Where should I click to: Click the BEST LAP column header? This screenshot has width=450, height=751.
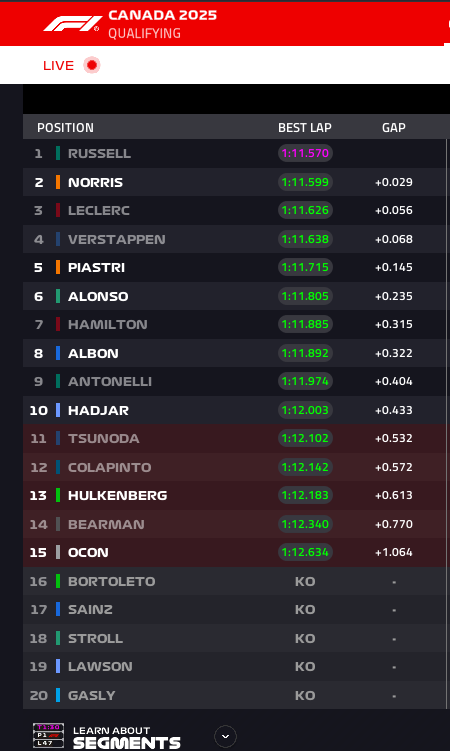(x=305, y=128)
